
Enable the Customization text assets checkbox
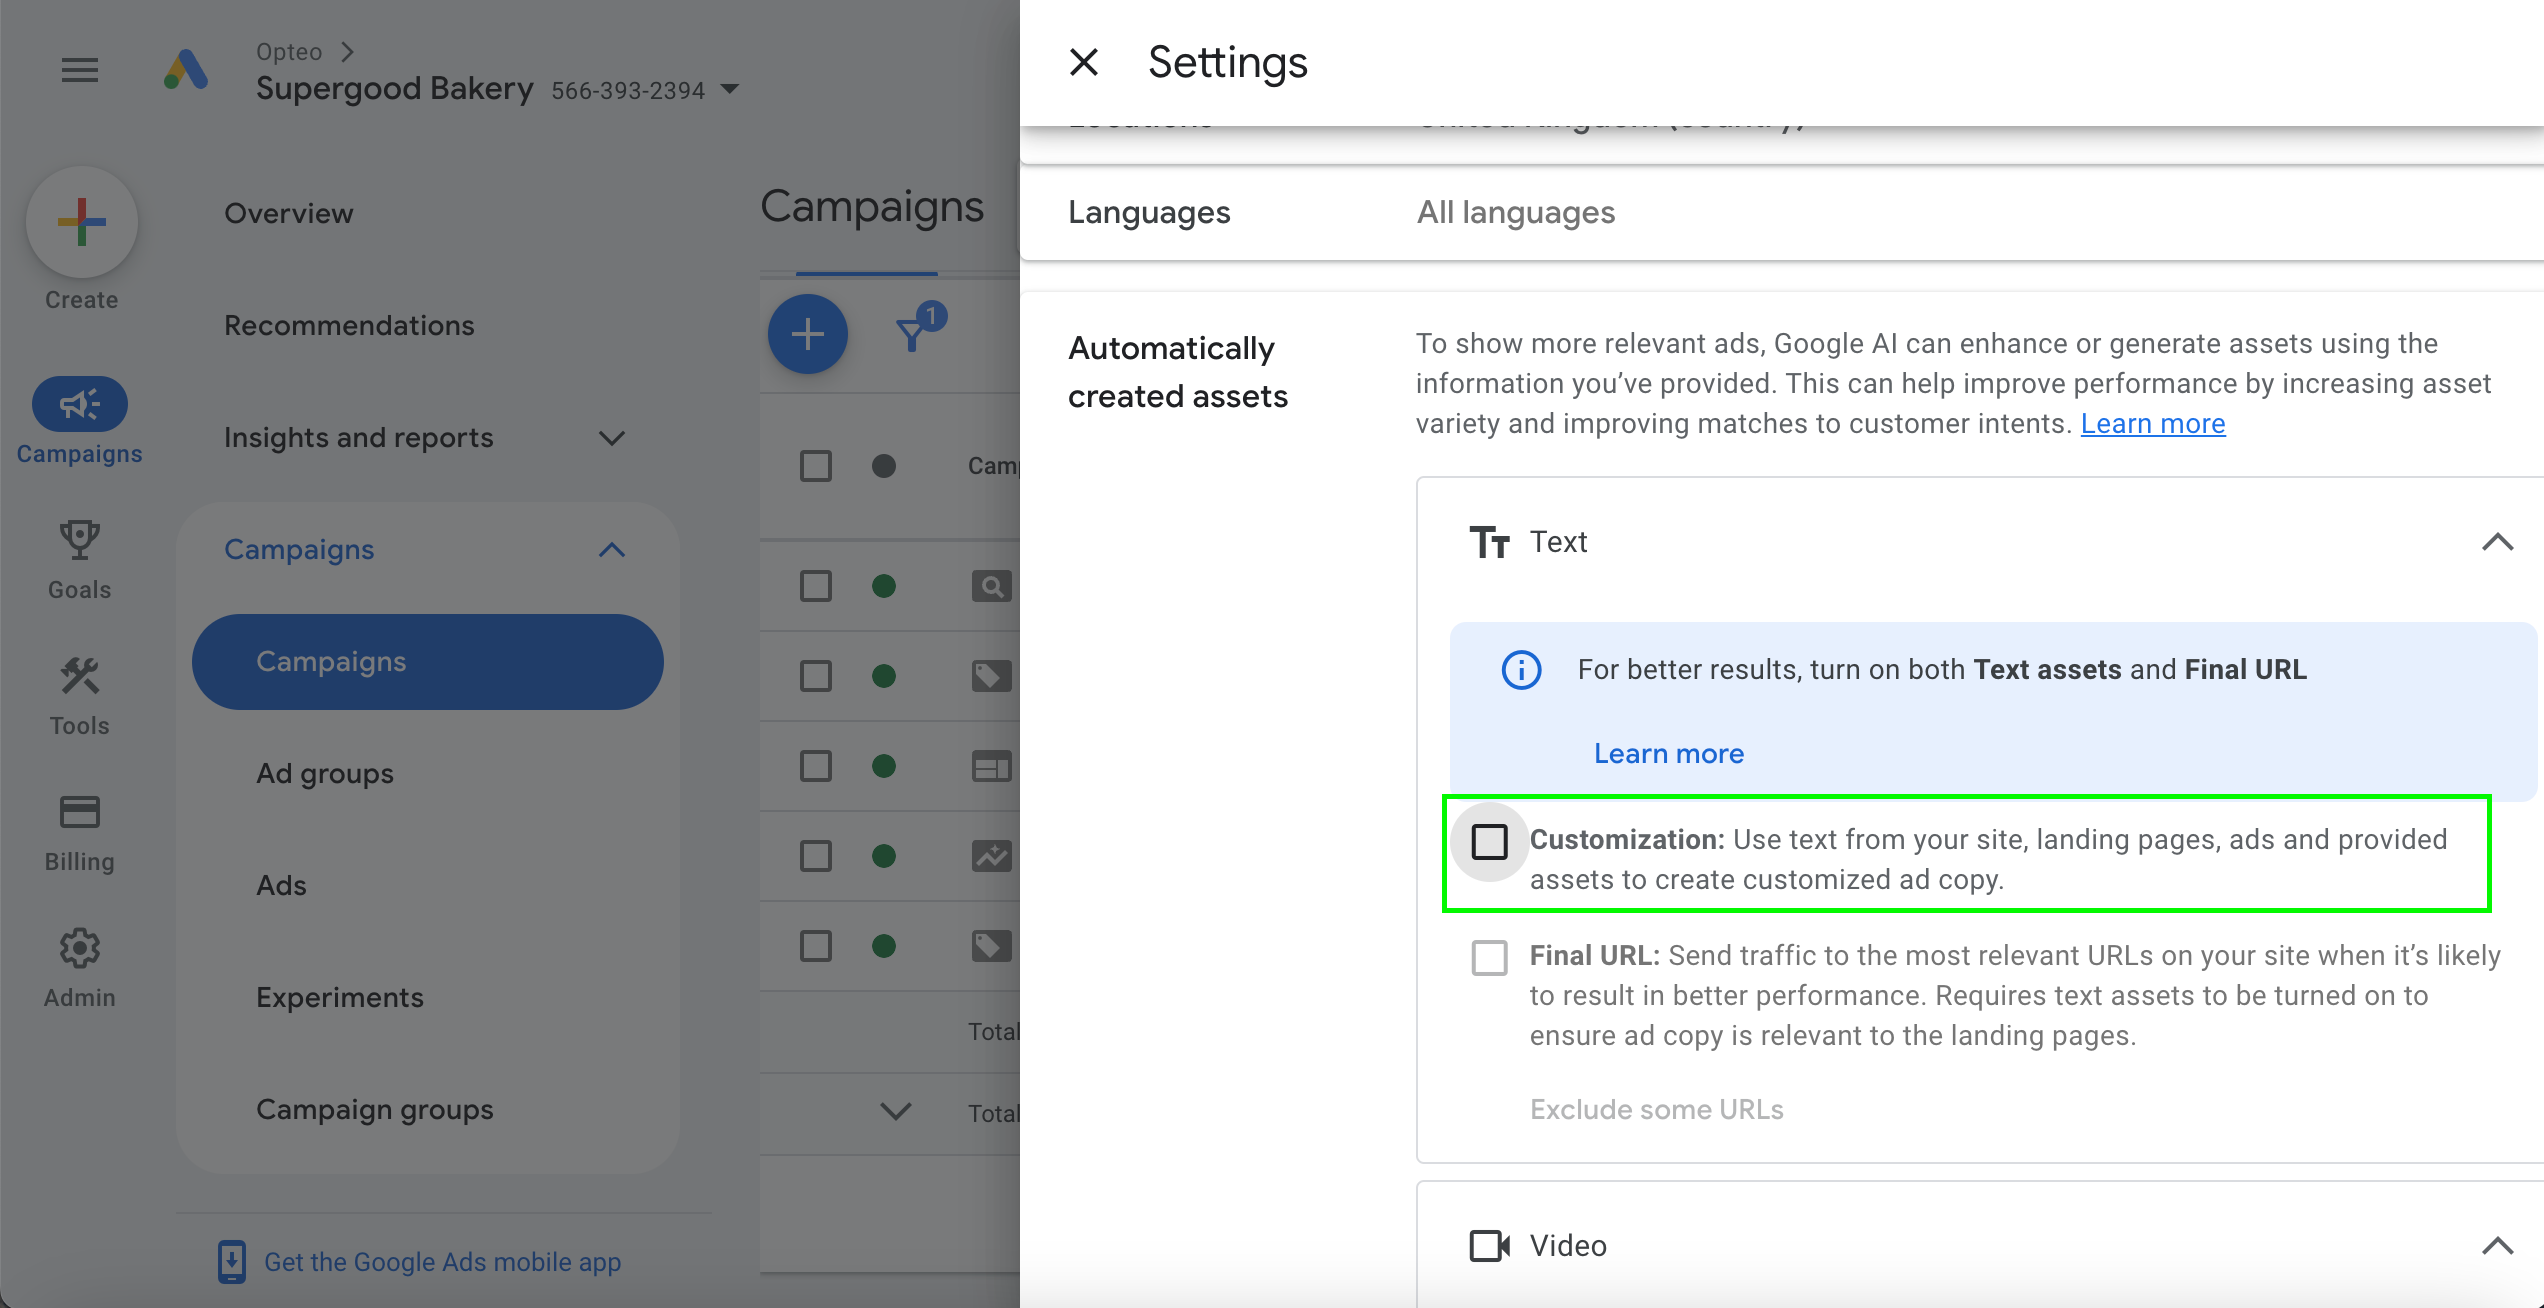coord(1489,841)
